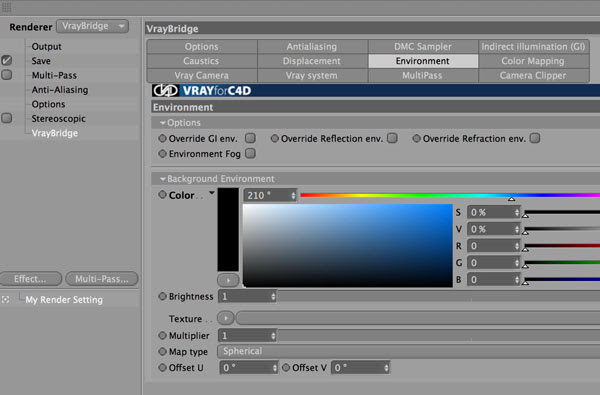Enable the Override Reflection env. checkbox
This screenshot has width=600, height=395.
click(x=392, y=138)
